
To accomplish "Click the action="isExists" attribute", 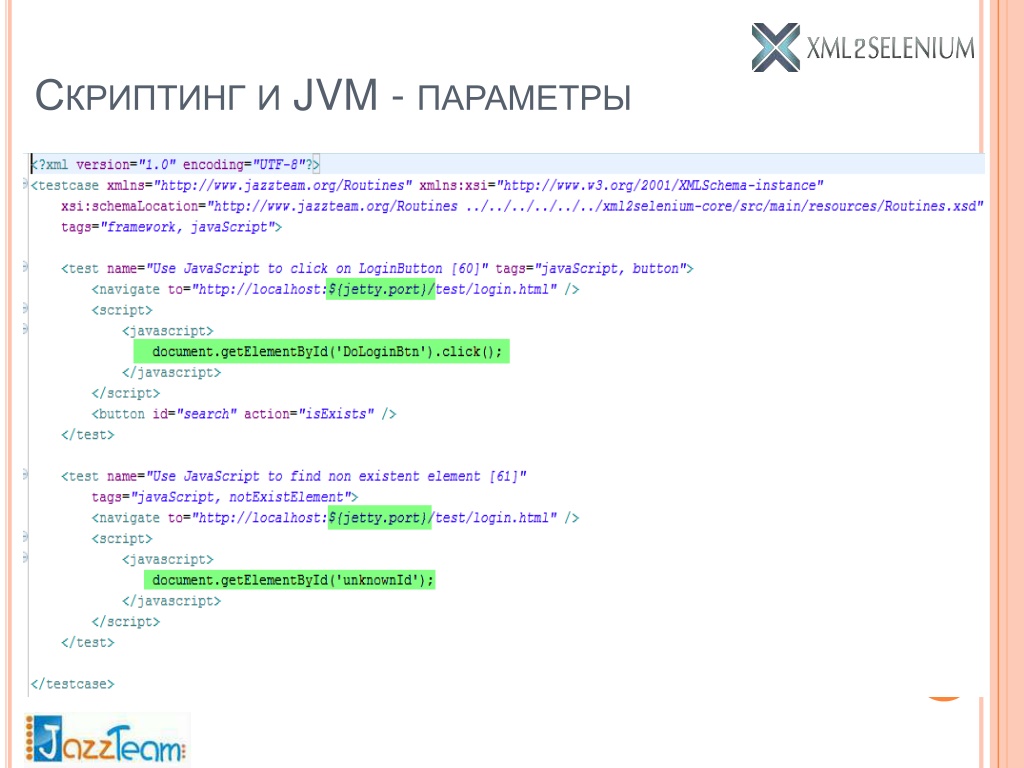I will [x=309, y=414].
